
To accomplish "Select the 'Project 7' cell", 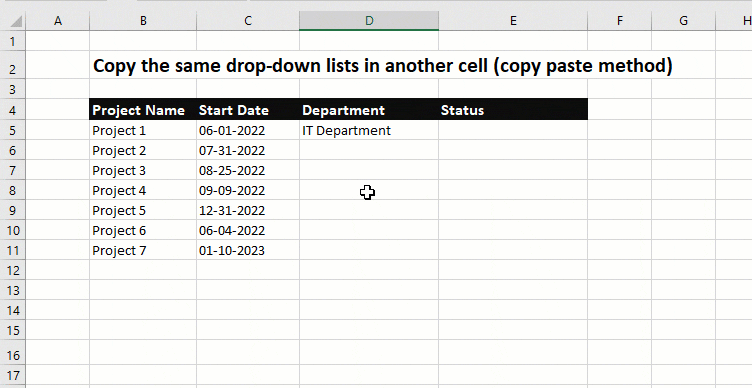I will coord(143,250).
